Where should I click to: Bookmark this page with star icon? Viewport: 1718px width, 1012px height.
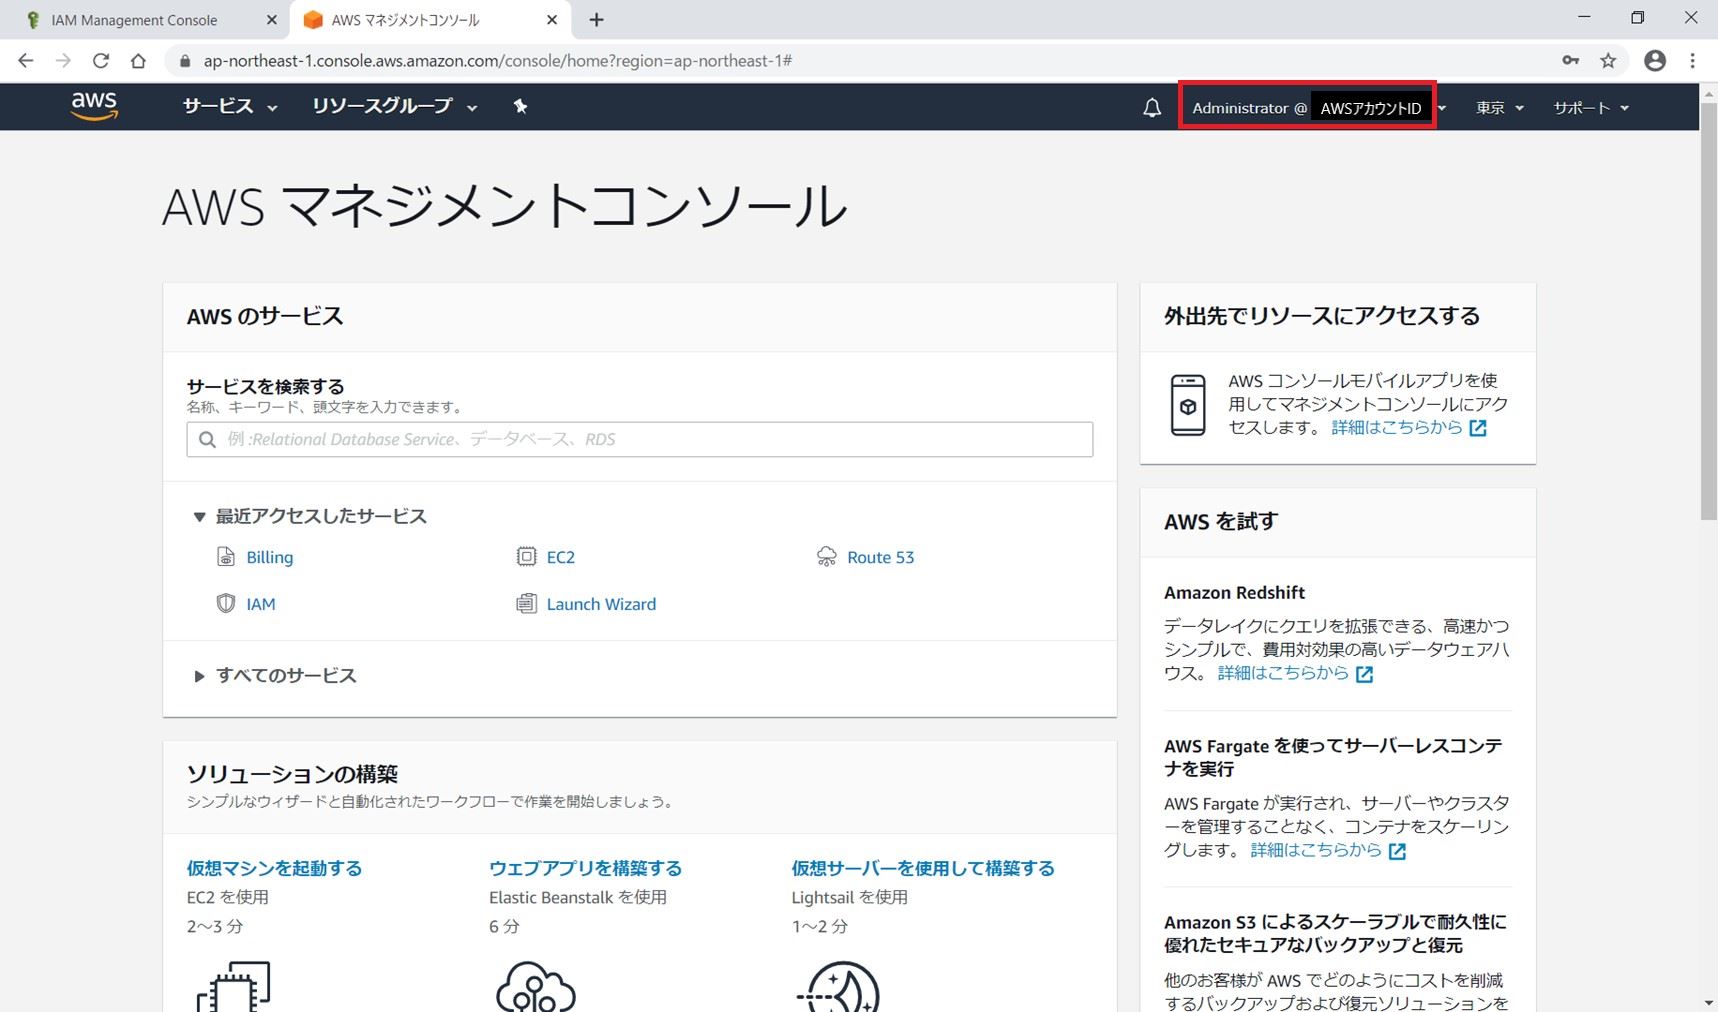click(x=1608, y=60)
